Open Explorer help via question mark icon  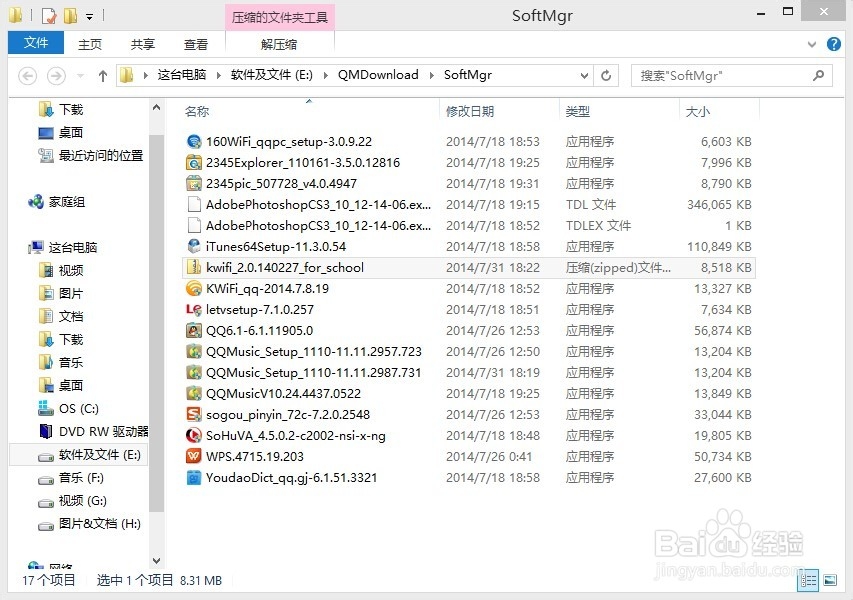(x=834, y=44)
